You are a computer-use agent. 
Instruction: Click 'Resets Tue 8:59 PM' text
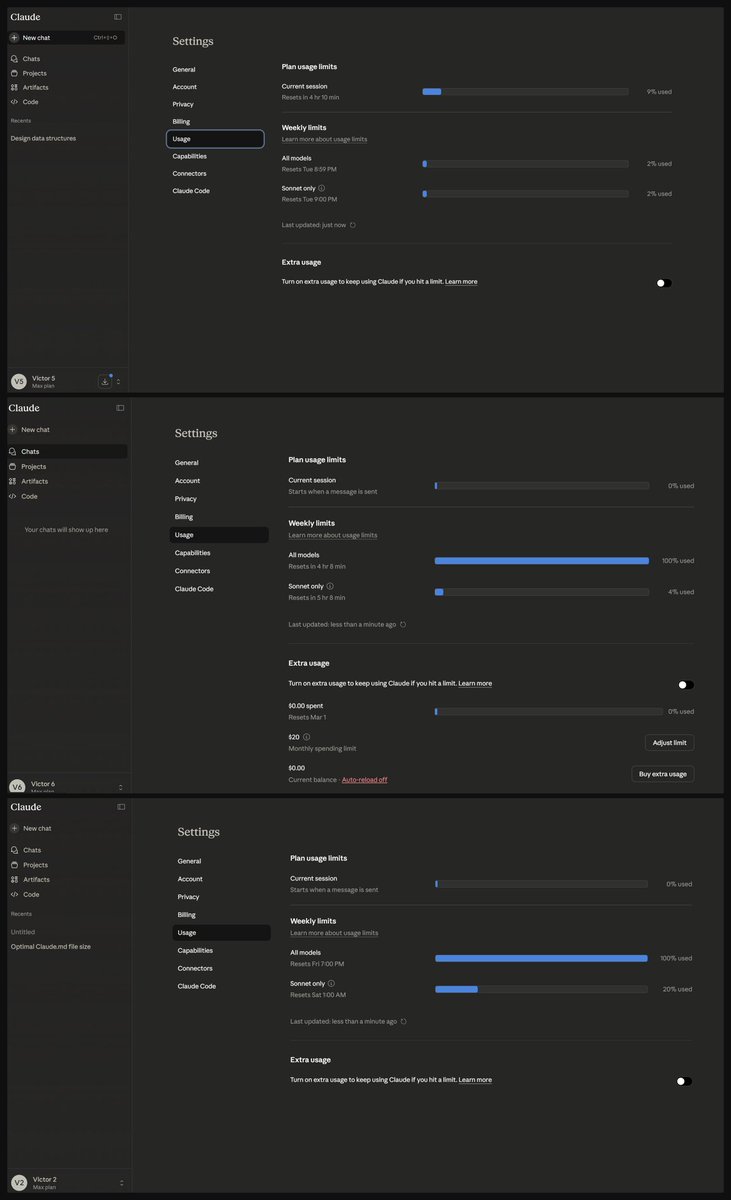click(x=309, y=169)
